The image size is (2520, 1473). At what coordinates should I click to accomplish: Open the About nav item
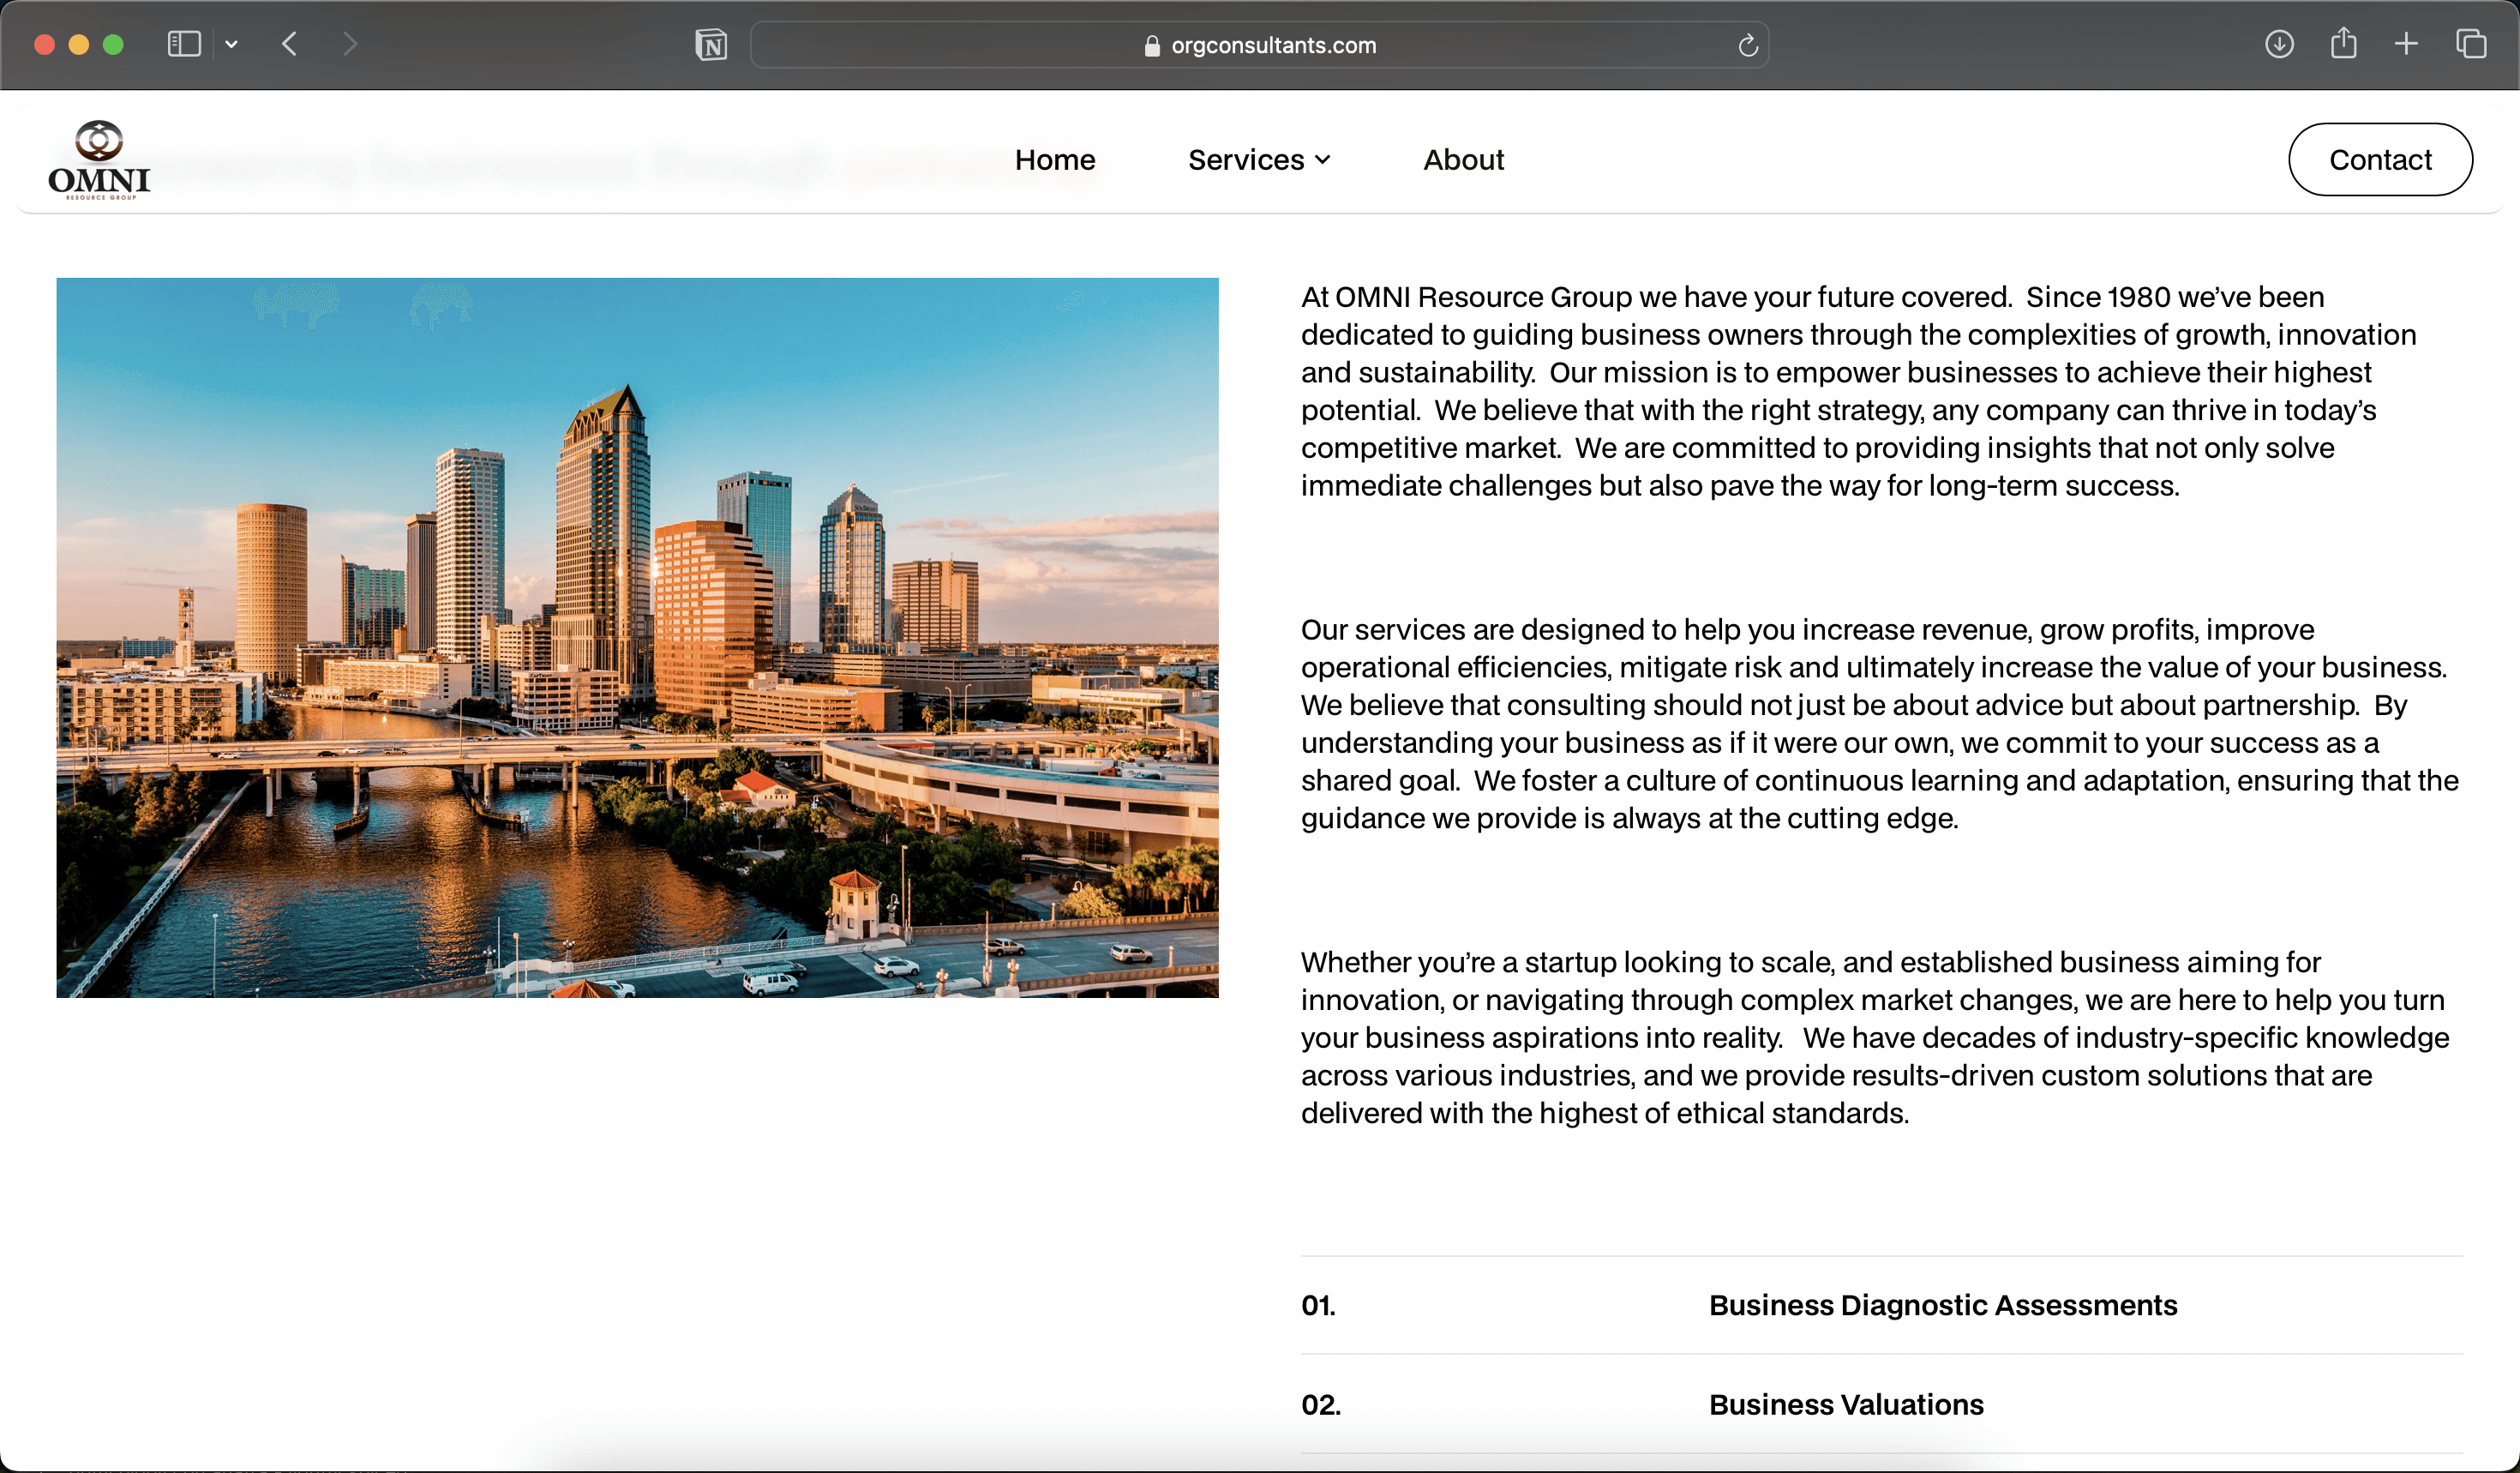point(1463,160)
